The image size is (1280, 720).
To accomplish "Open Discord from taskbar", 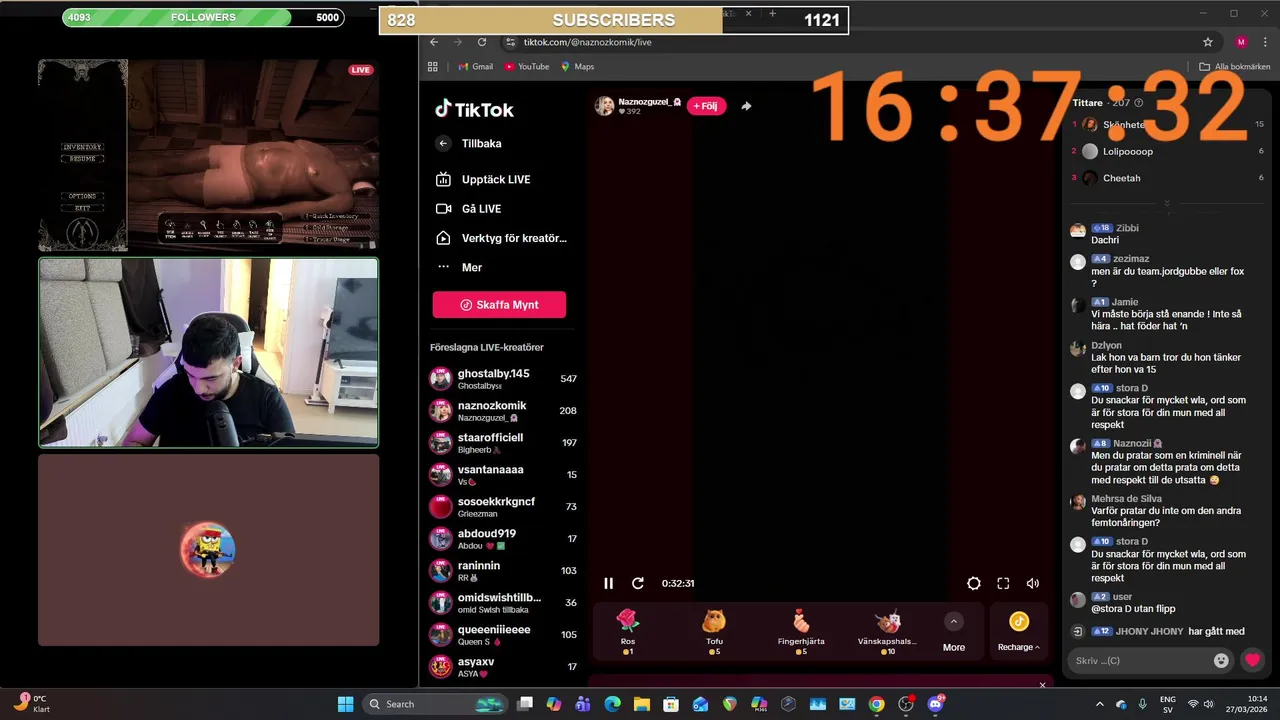I will (937, 704).
